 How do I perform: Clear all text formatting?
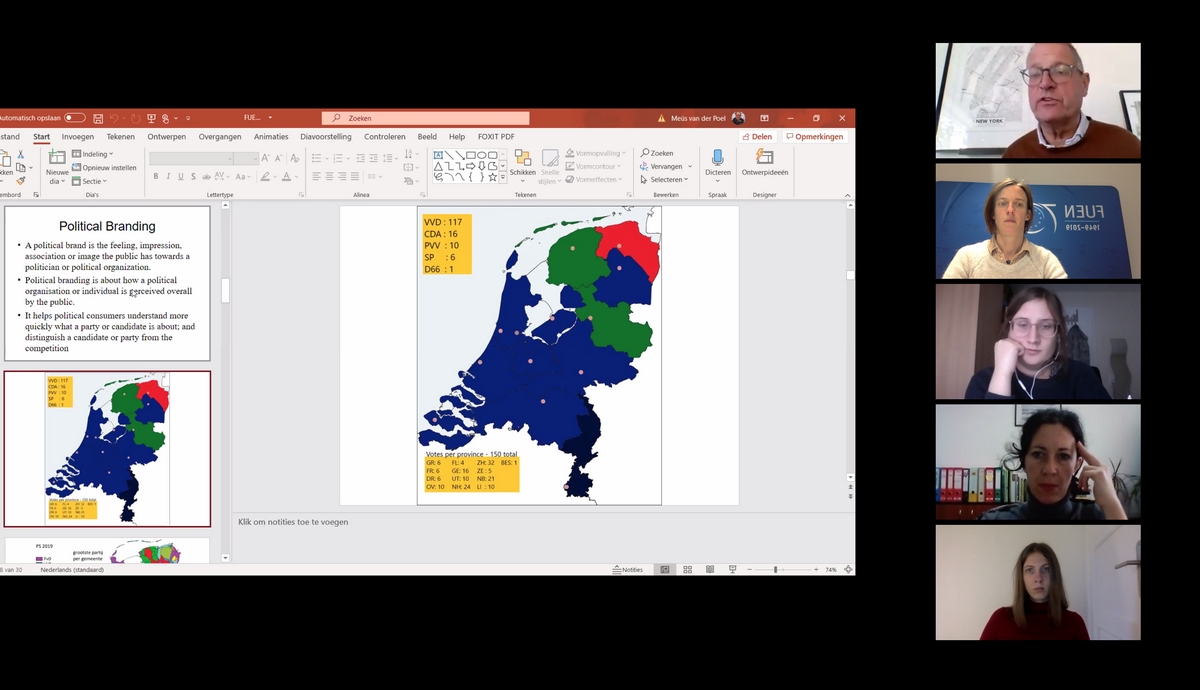pos(295,158)
